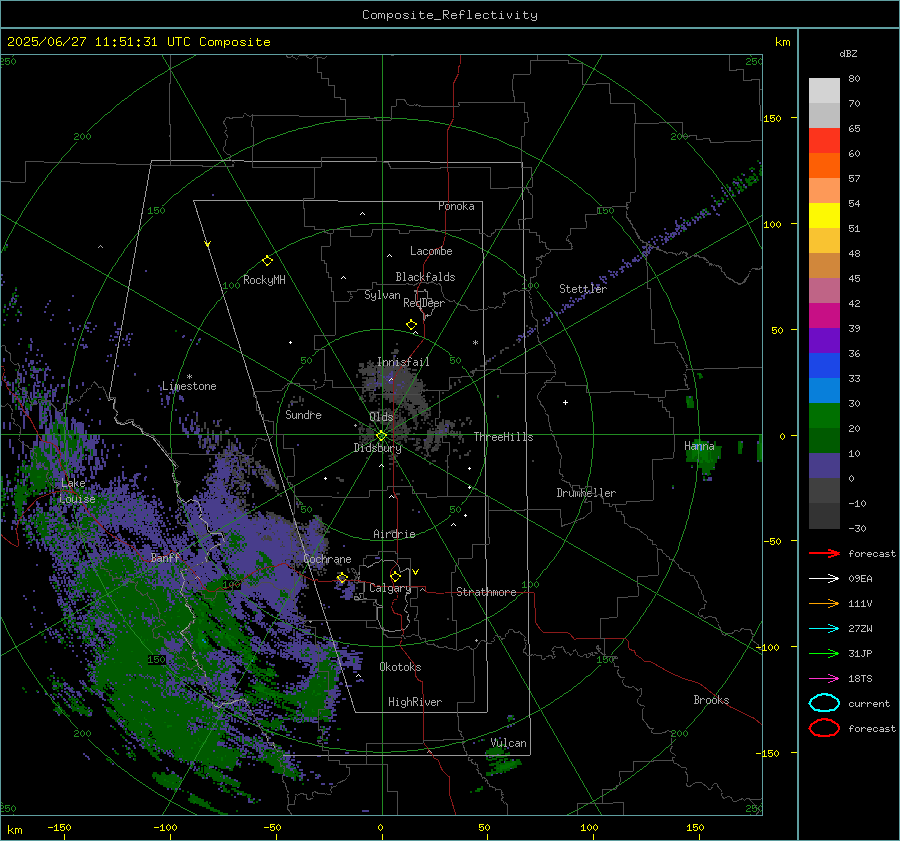The image size is (900, 841).
Task: Click the Vulcan town label
Action: coord(508,743)
